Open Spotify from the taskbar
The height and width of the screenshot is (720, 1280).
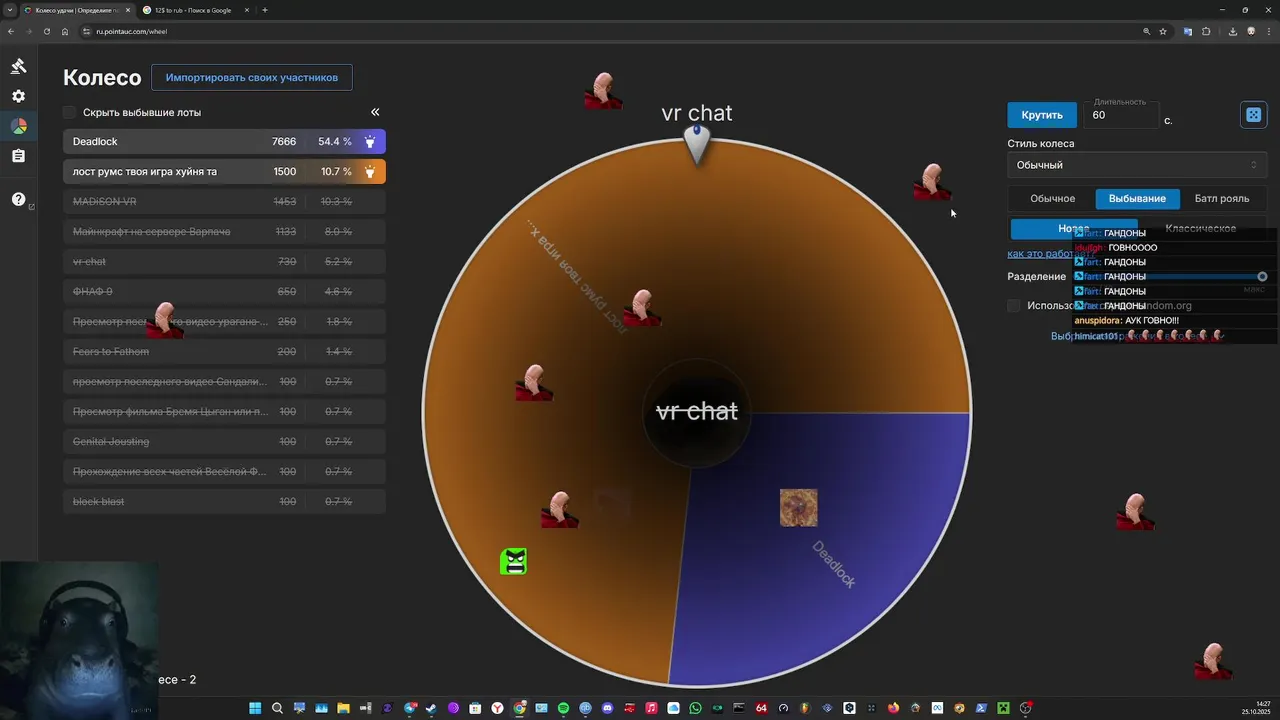pyautogui.click(x=563, y=708)
